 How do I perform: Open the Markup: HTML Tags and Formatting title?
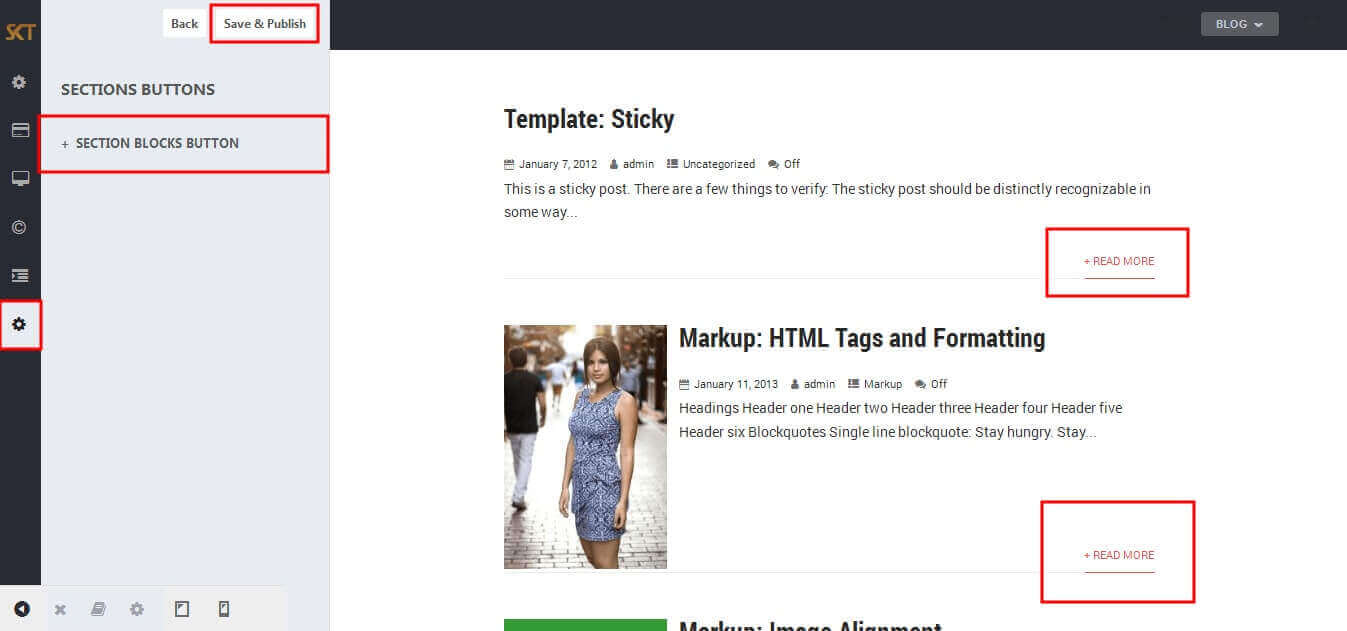click(x=862, y=338)
